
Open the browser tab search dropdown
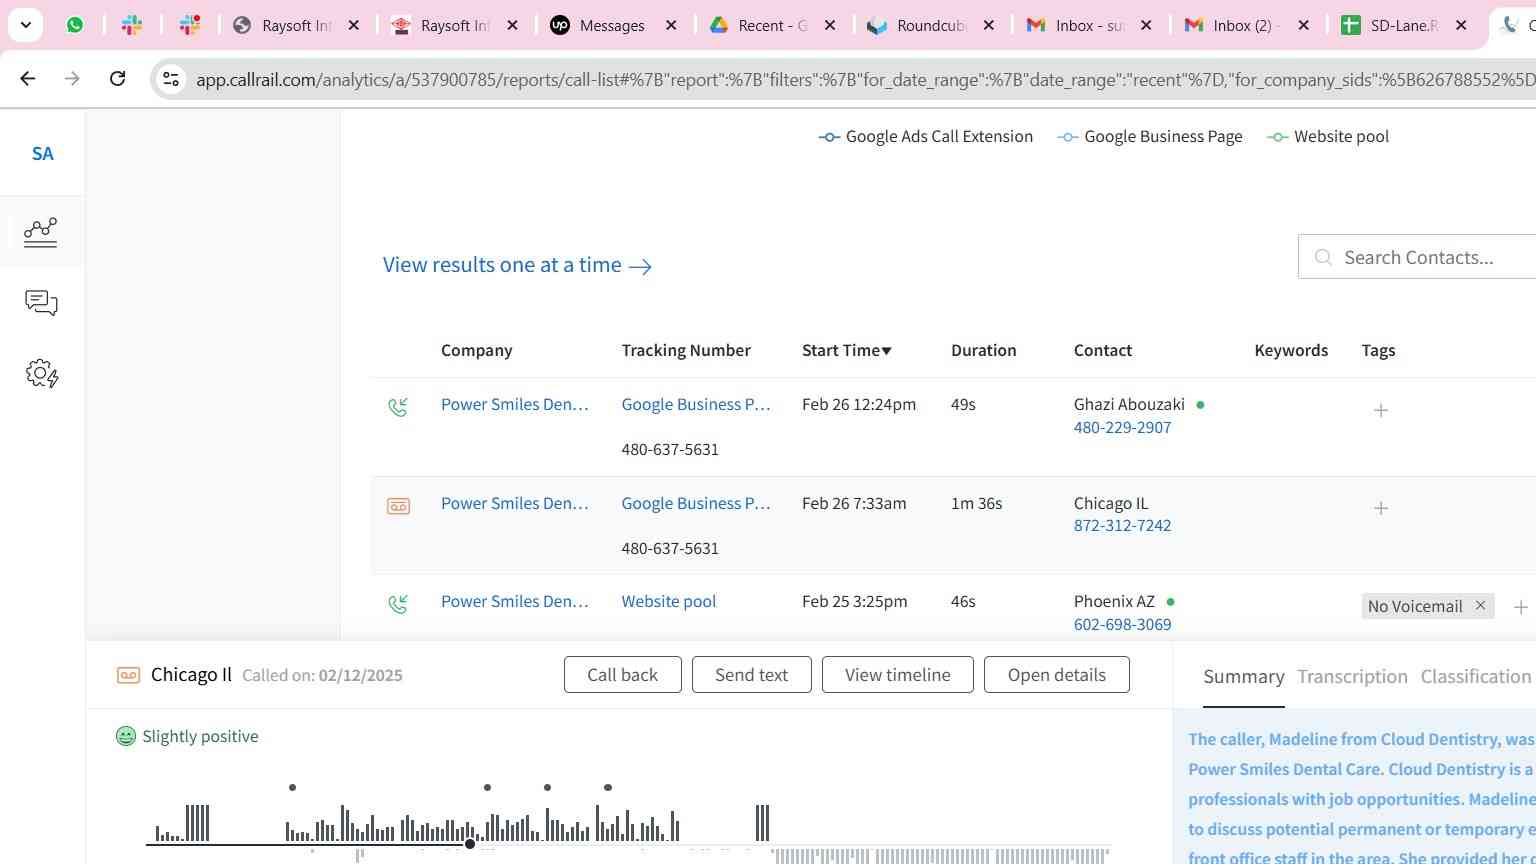(x=25, y=25)
